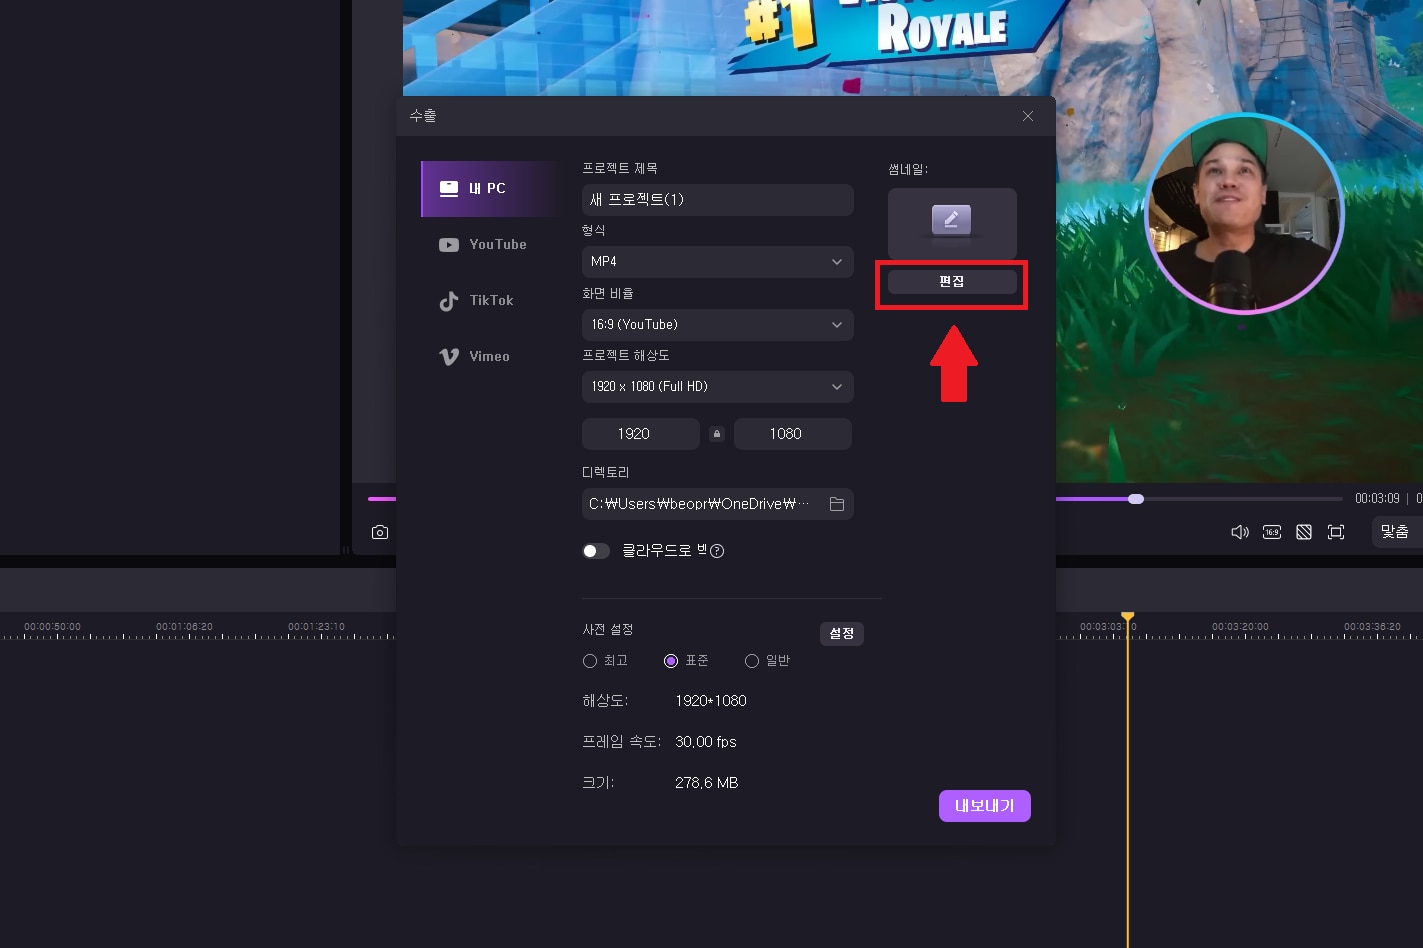Close the 수출 export dialog
This screenshot has width=1423, height=948.
click(x=1028, y=116)
